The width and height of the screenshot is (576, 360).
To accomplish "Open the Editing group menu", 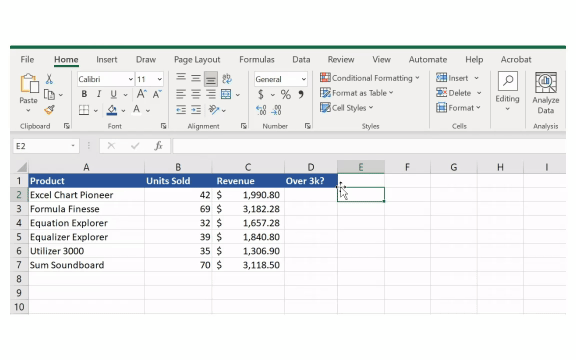I will coord(507,92).
